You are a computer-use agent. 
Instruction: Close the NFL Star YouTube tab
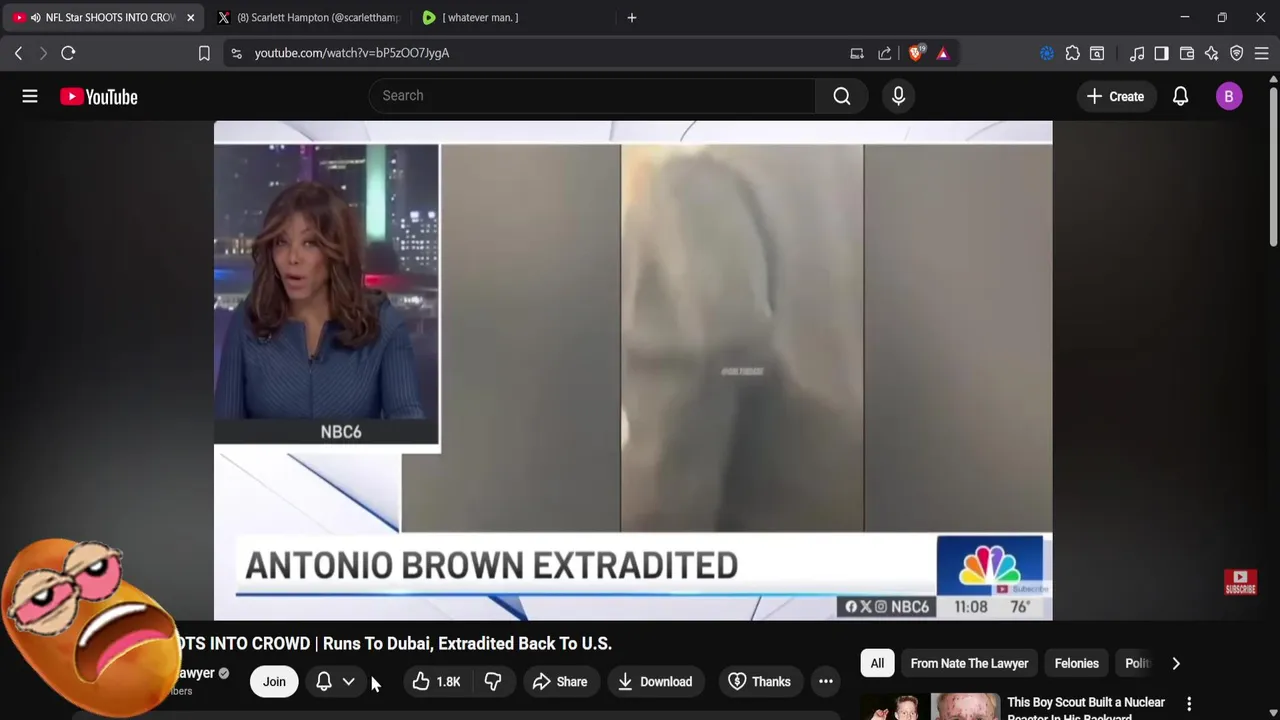(x=190, y=18)
